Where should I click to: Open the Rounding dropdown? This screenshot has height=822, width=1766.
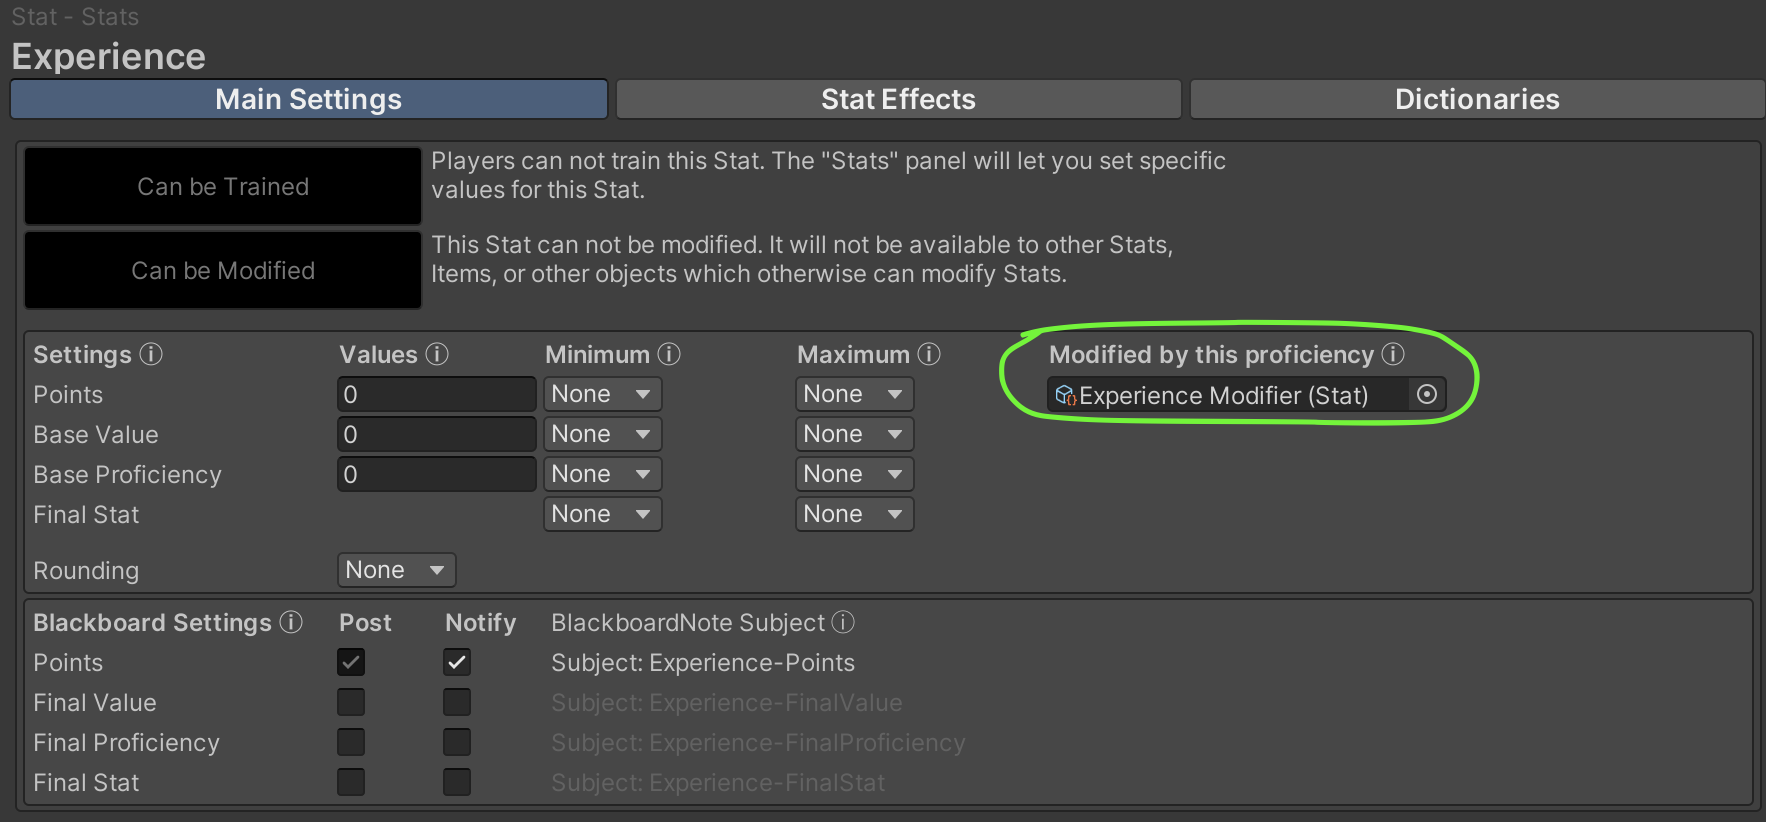click(396, 570)
